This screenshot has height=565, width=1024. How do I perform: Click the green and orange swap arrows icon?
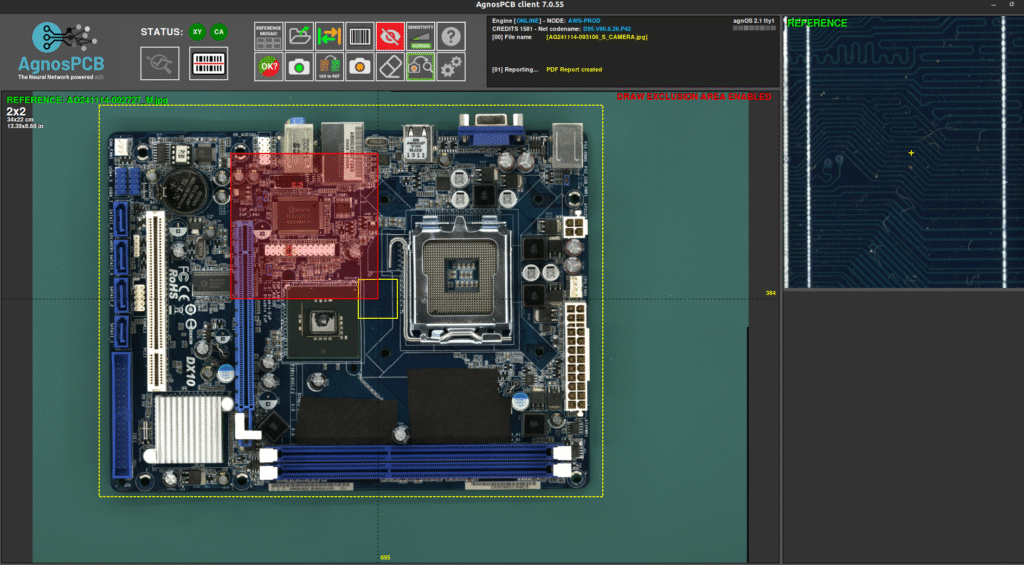[329, 36]
